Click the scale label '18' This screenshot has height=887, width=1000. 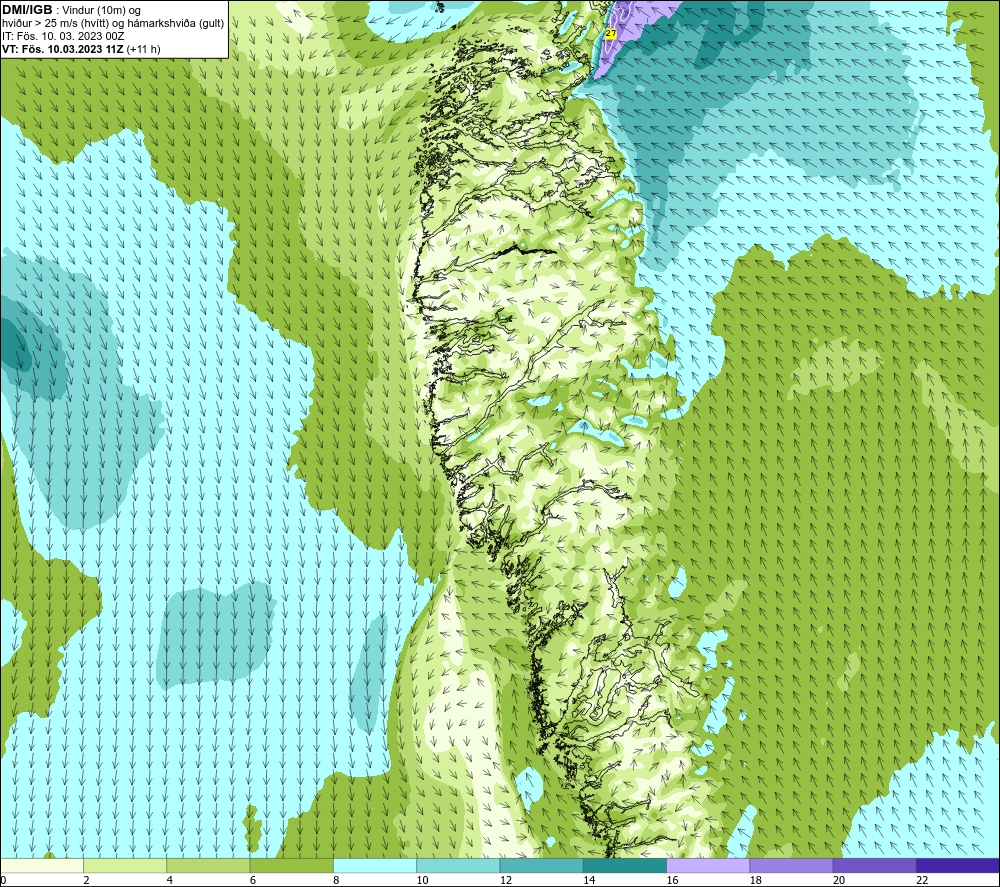[756, 880]
